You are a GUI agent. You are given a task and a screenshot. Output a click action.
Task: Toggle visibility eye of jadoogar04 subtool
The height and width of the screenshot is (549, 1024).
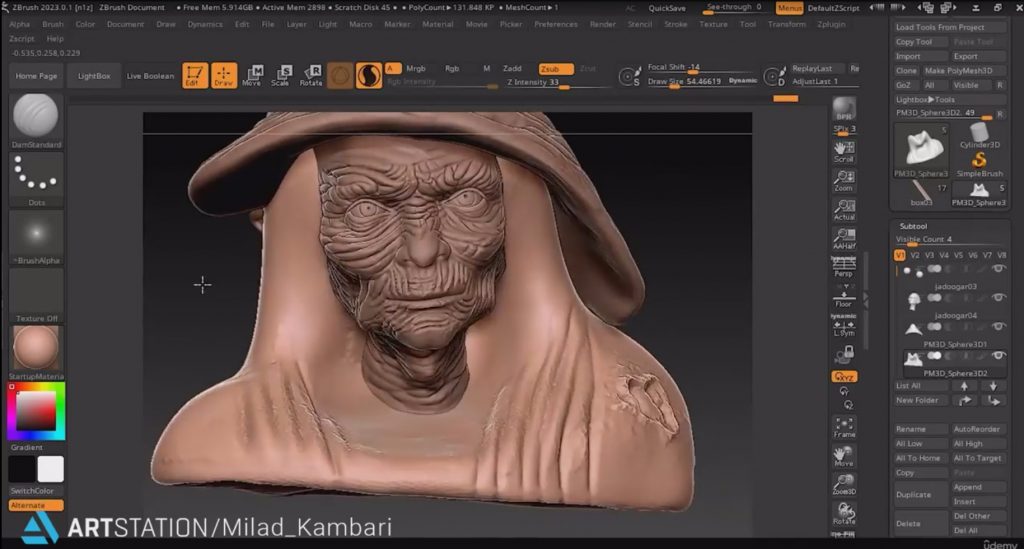(998, 298)
